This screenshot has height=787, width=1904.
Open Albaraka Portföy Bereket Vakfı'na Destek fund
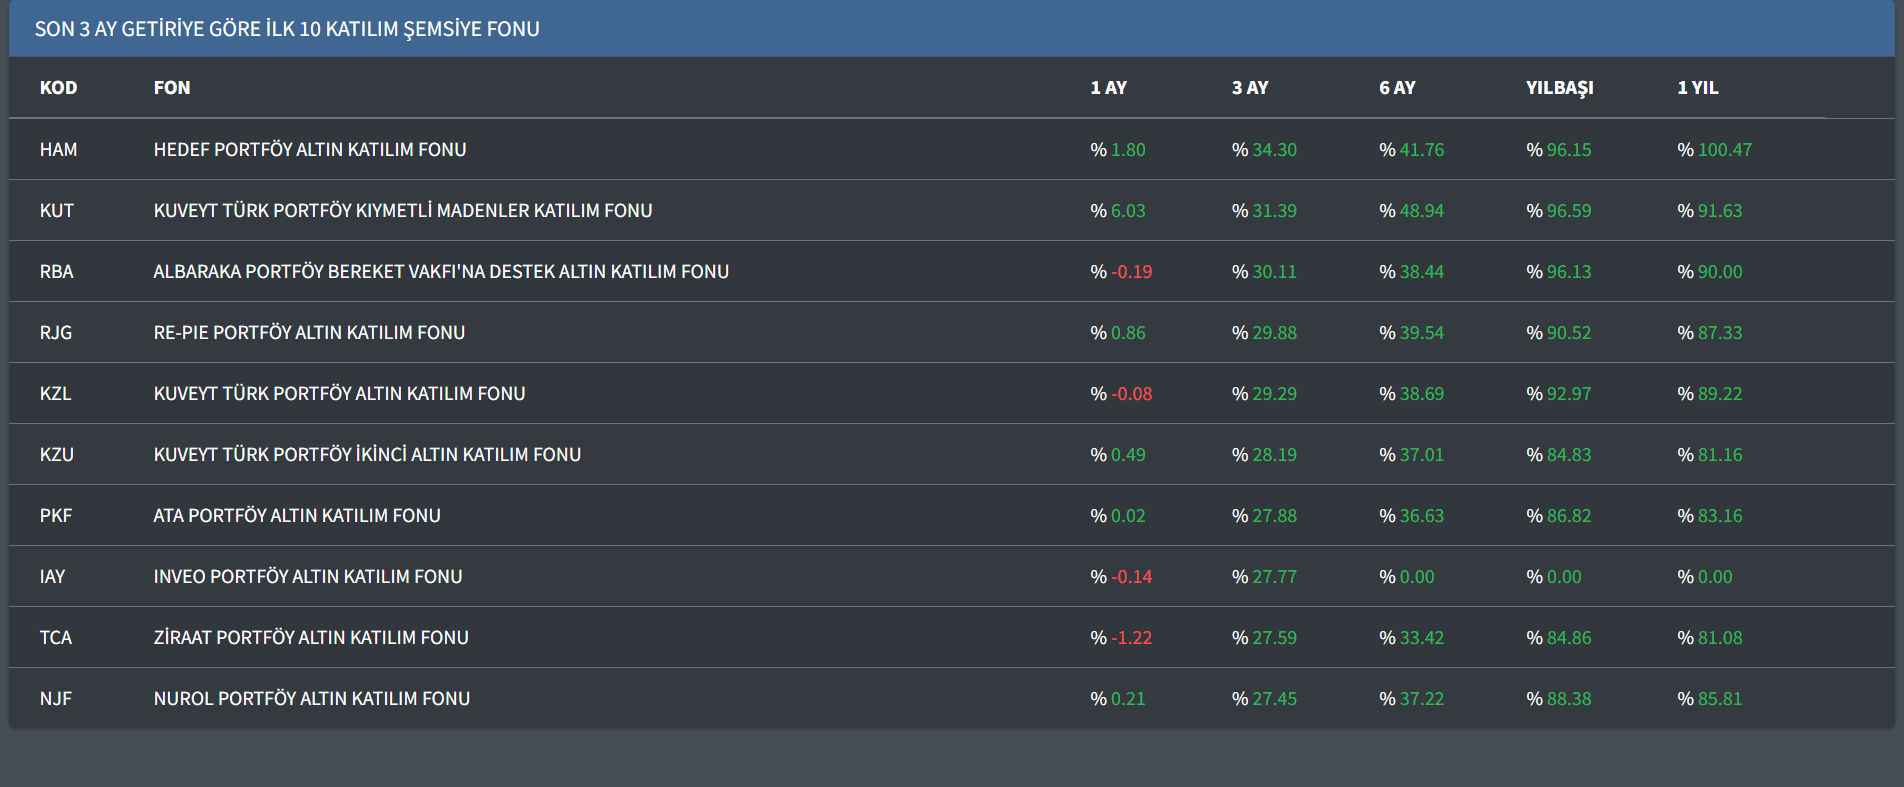click(441, 272)
